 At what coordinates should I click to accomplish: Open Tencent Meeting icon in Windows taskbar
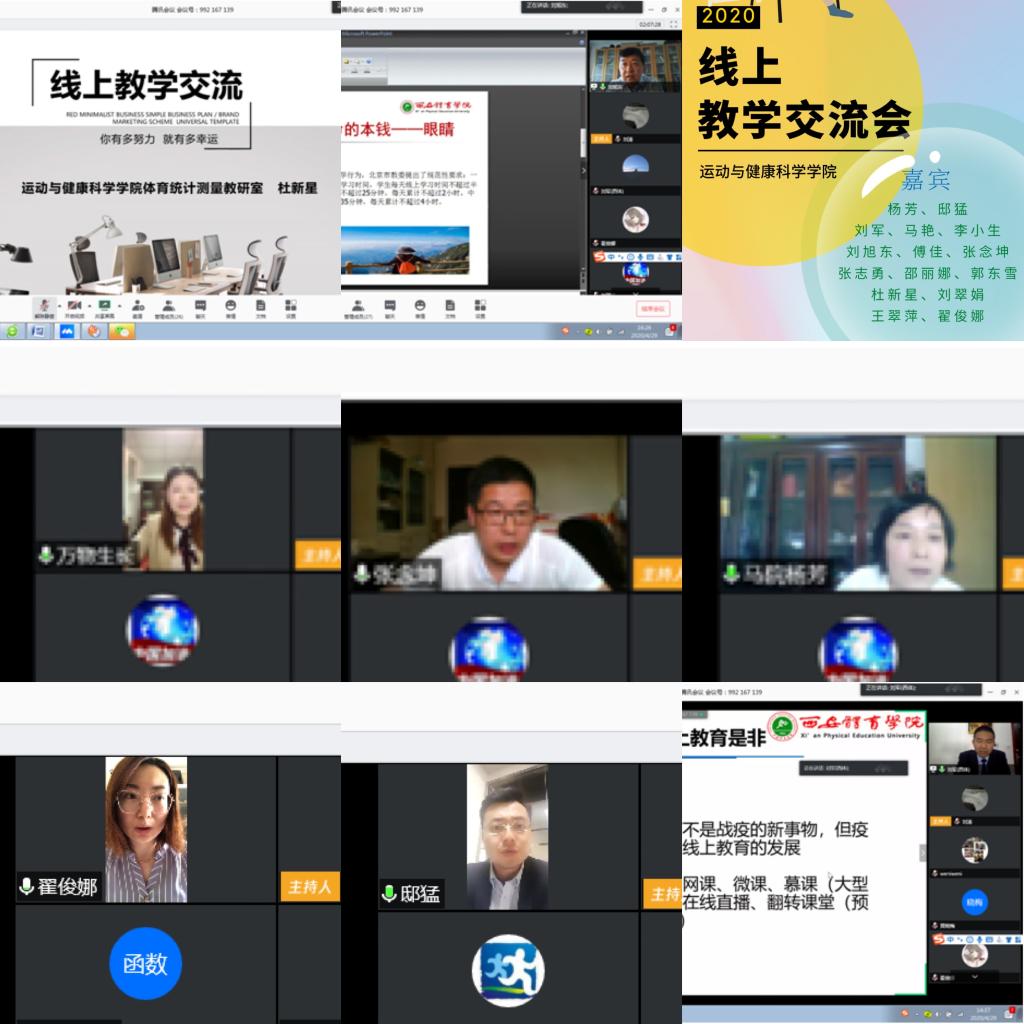click(x=67, y=331)
